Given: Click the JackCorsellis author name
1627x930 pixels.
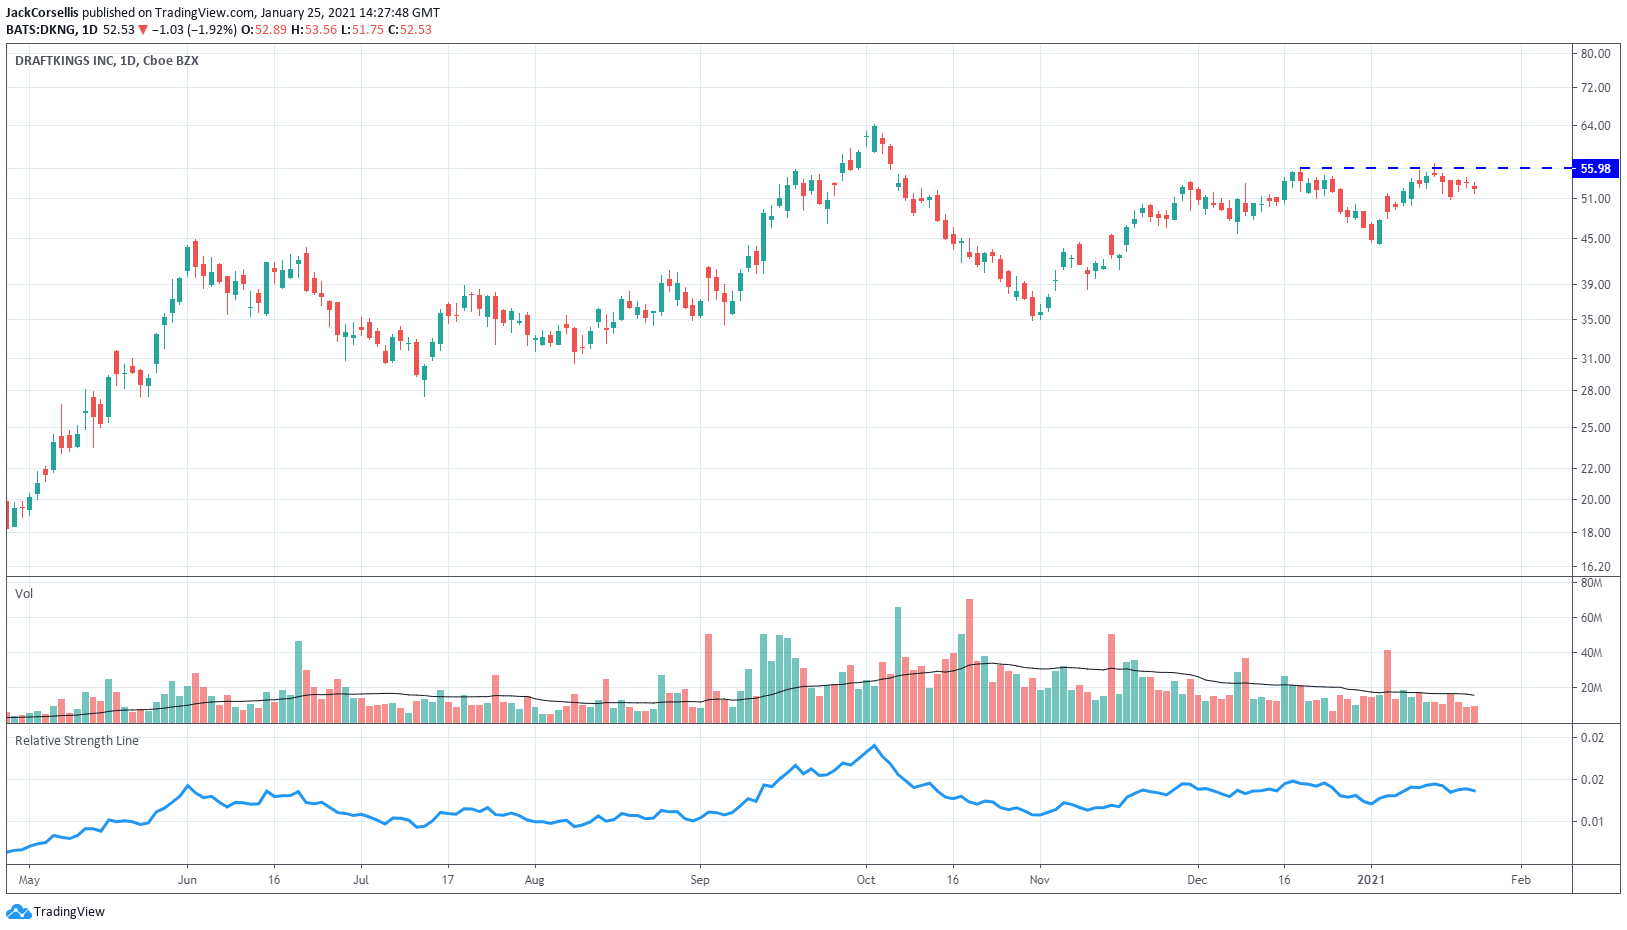Looking at the screenshot, I should click(42, 13).
